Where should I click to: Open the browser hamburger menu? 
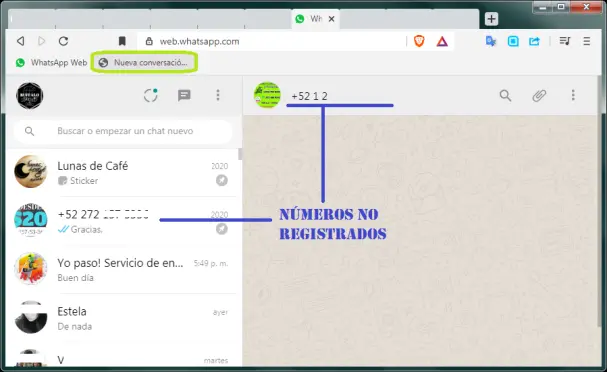[587, 41]
